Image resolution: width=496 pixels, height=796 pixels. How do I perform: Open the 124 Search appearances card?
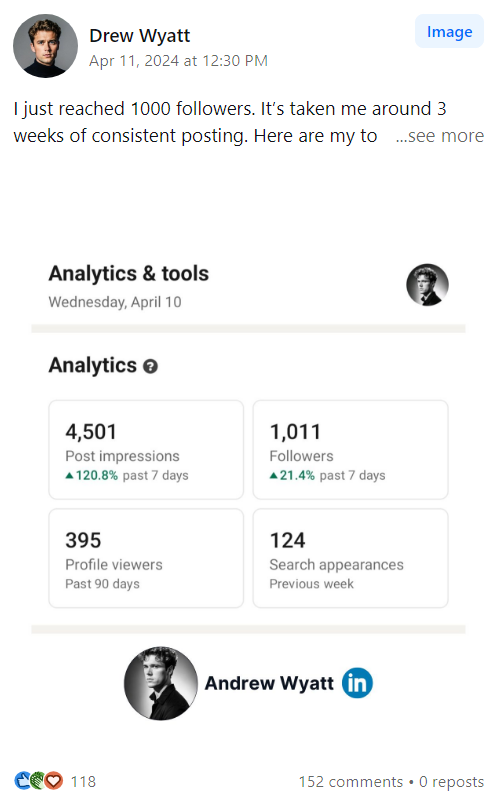click(x=350, y=558)
